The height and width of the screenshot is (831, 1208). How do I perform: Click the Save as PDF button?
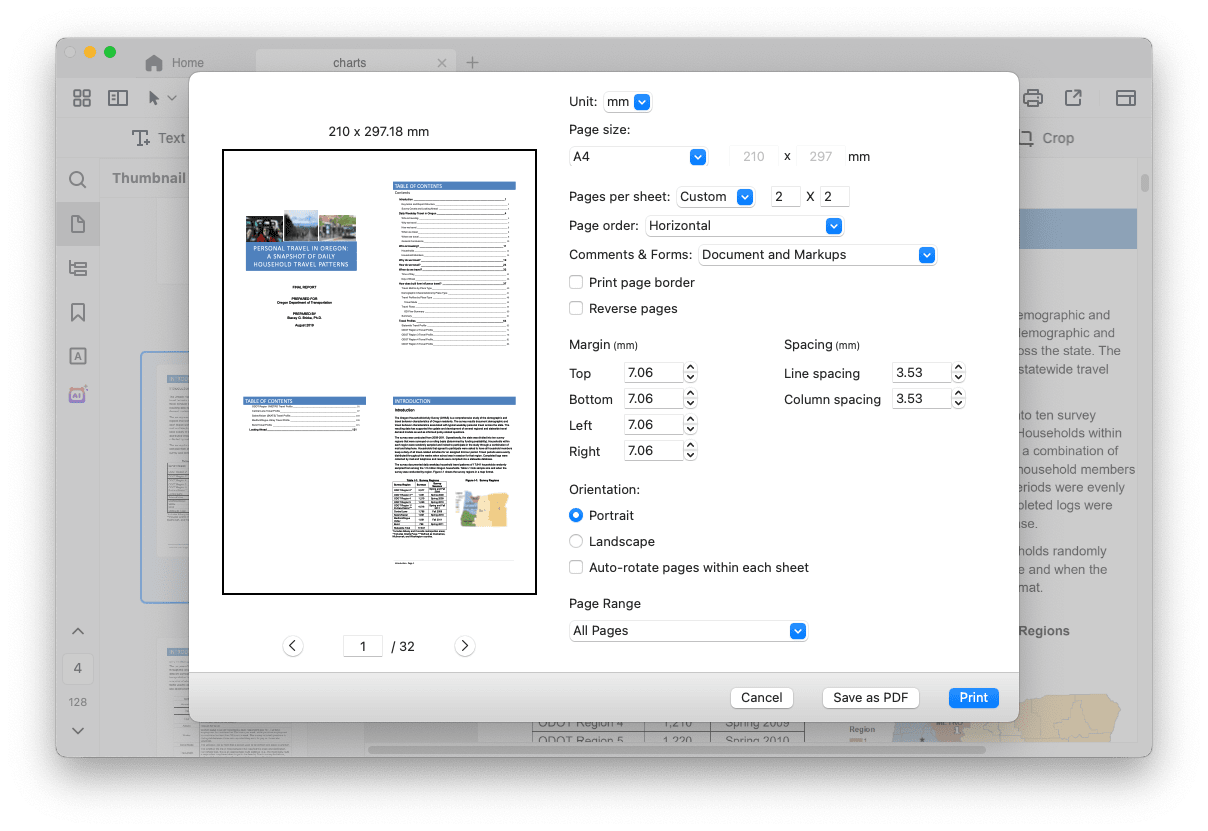[x=870, y=697]
